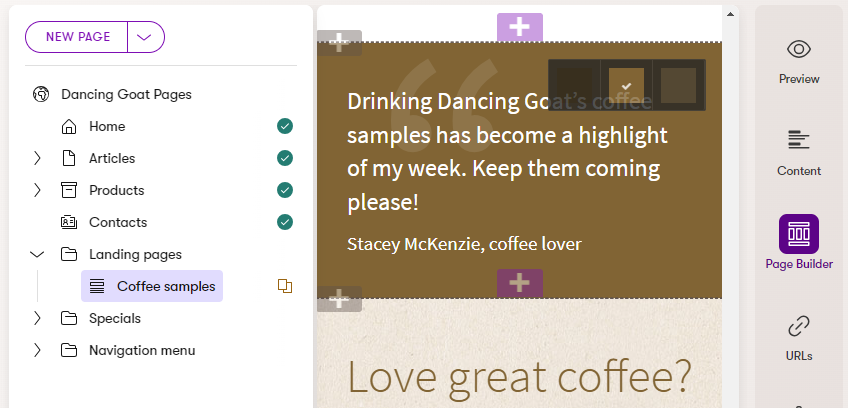
Task: Click the dark purple add widget button below the quote
Action: pyautogui.click(x=519, y=283)
